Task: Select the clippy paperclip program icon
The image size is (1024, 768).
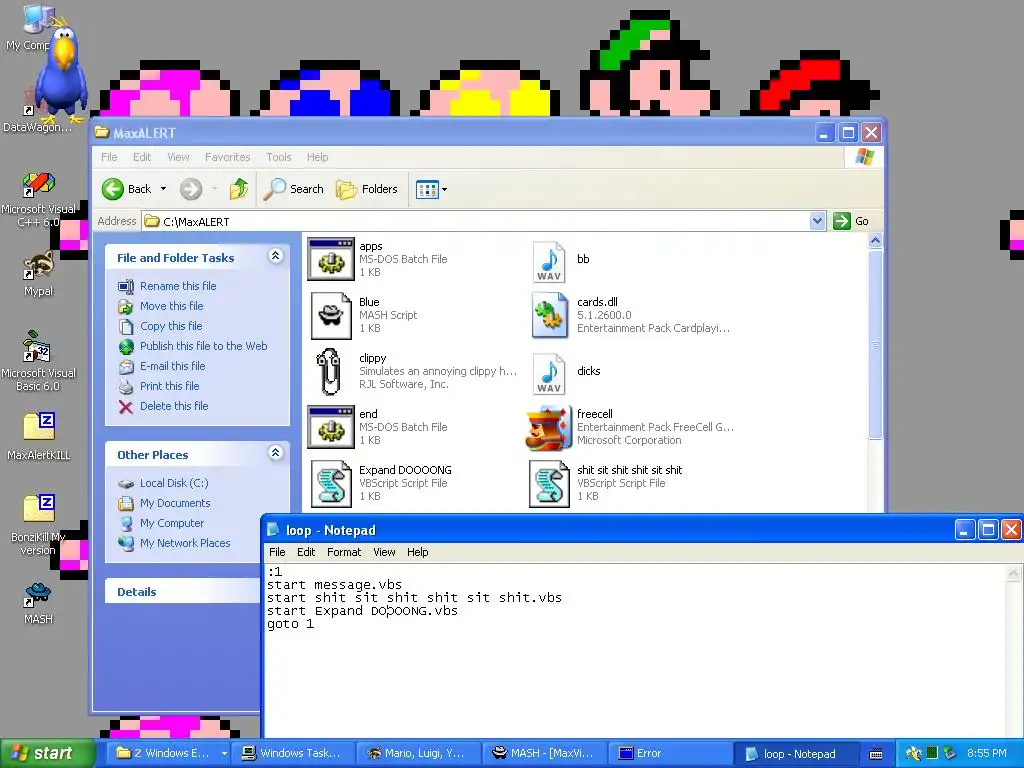Action: [329, 372]
